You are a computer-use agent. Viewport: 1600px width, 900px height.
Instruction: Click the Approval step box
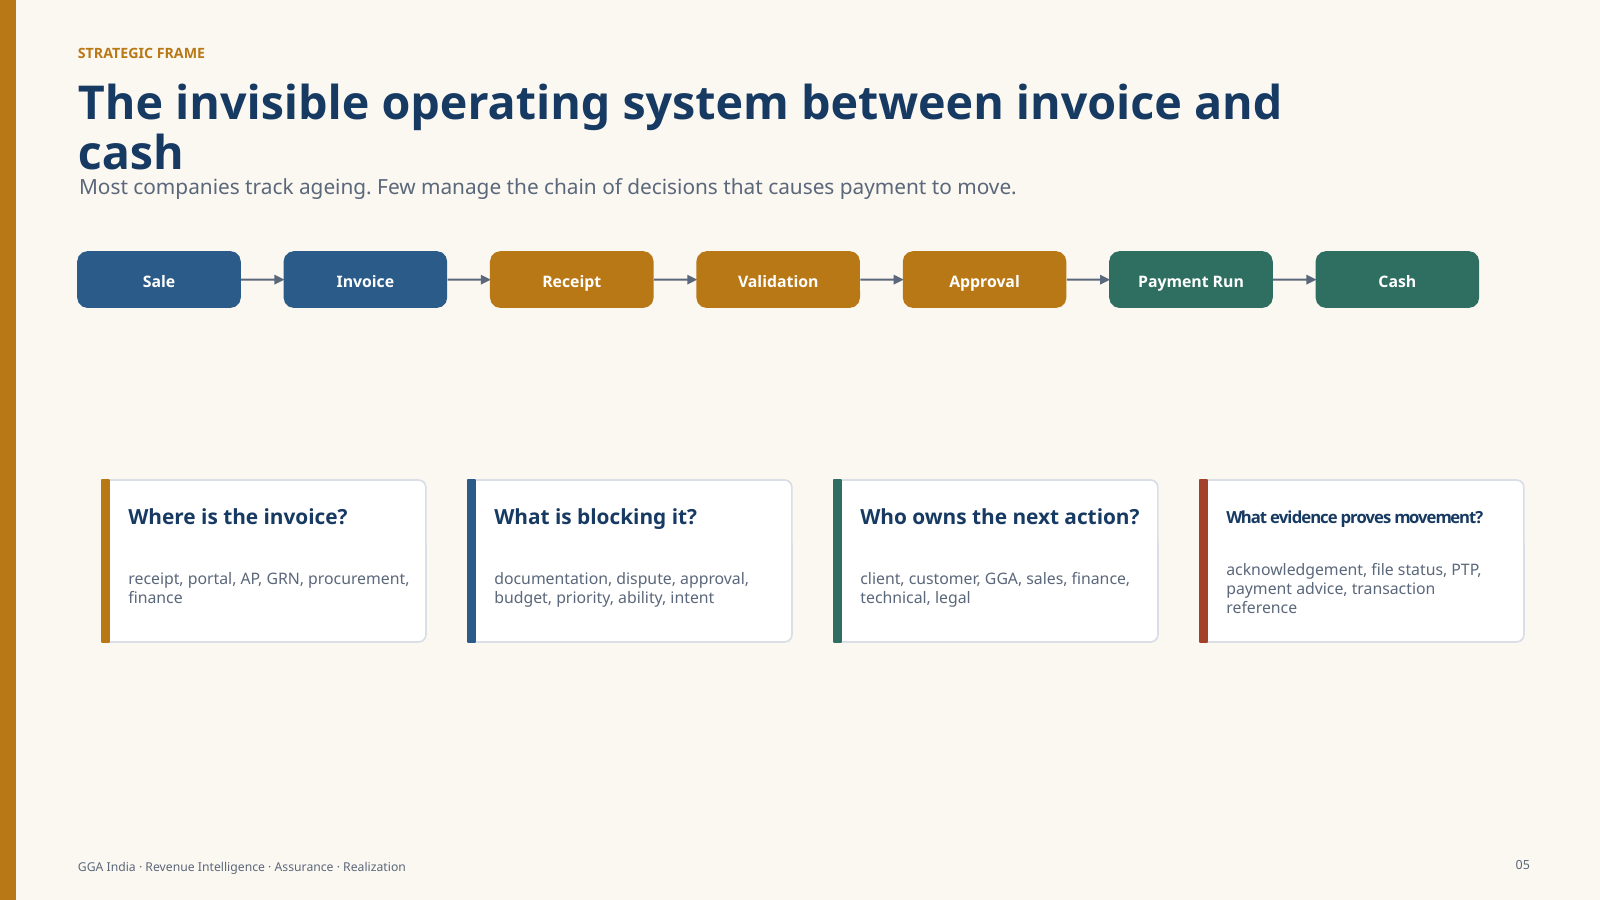(x=985, y=280)
